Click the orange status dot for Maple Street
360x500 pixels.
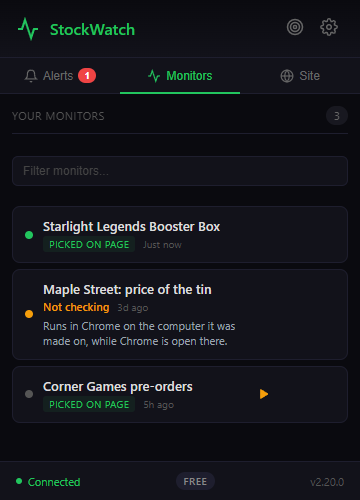click(29, 314)
